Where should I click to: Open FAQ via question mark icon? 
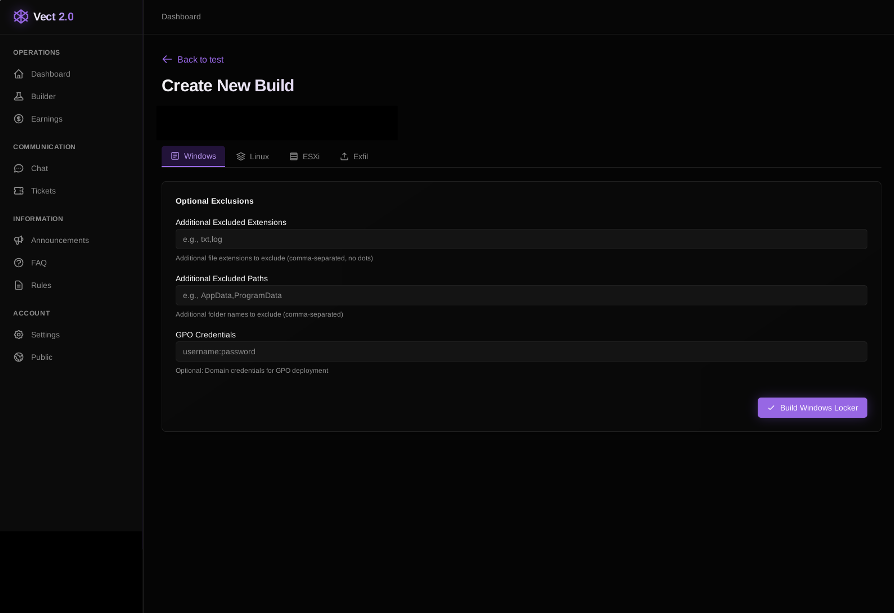coord(19,263)
